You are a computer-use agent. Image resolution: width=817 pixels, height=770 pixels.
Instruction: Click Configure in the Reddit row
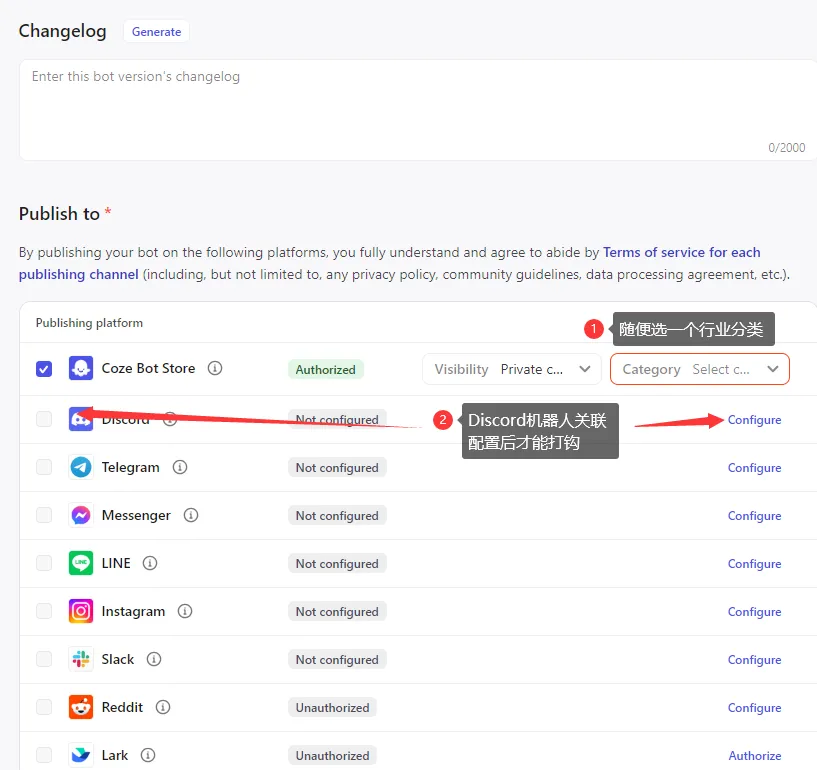click(754, 707)
